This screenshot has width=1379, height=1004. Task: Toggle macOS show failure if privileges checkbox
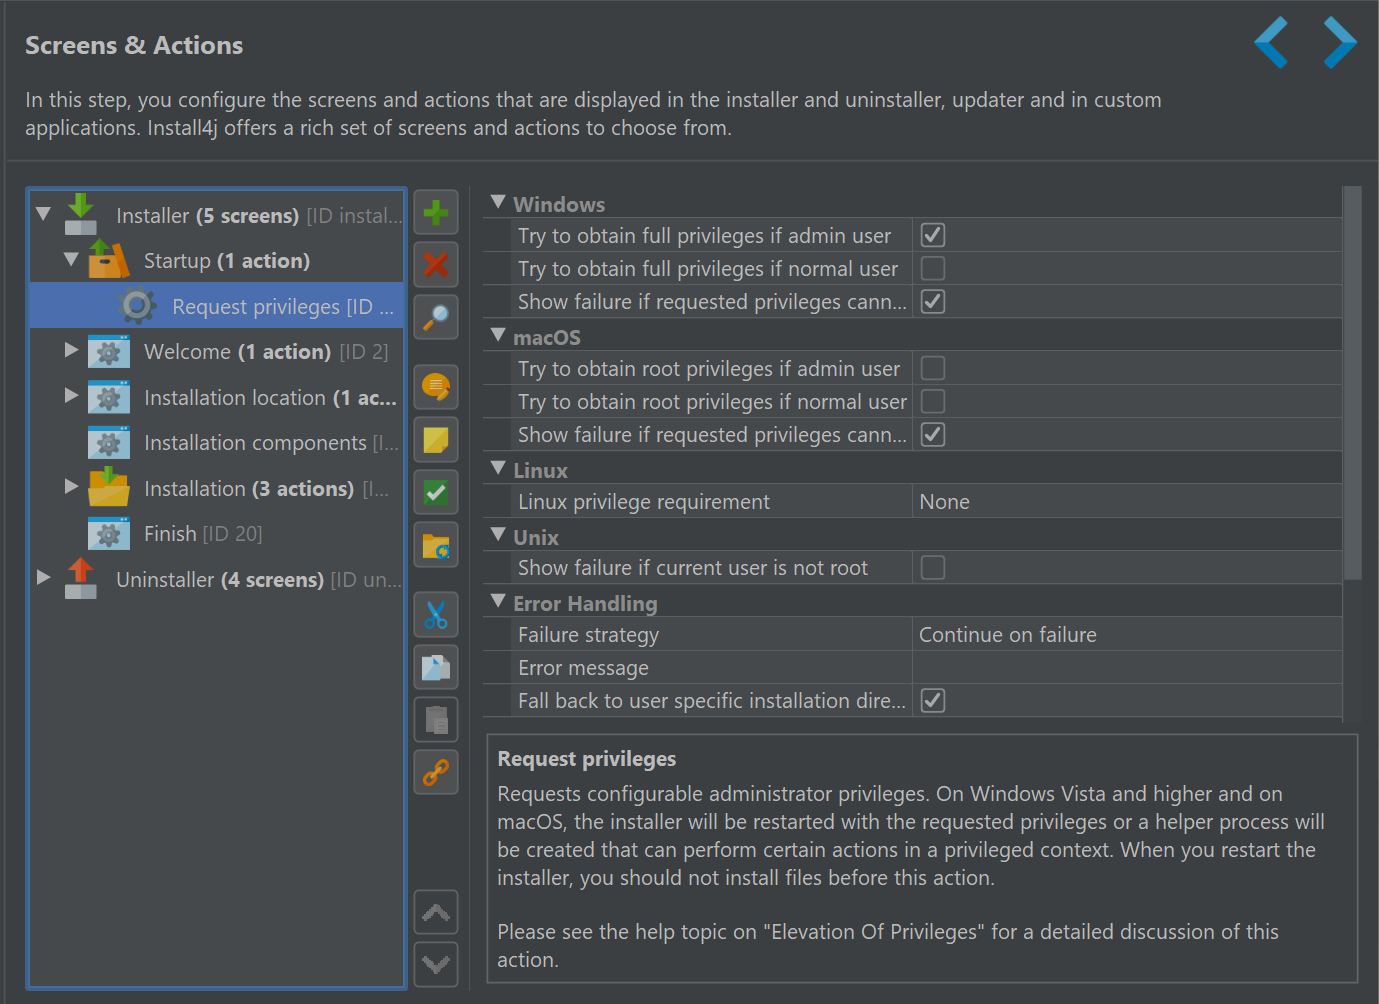pyautogui.click(x=933, y=434)
